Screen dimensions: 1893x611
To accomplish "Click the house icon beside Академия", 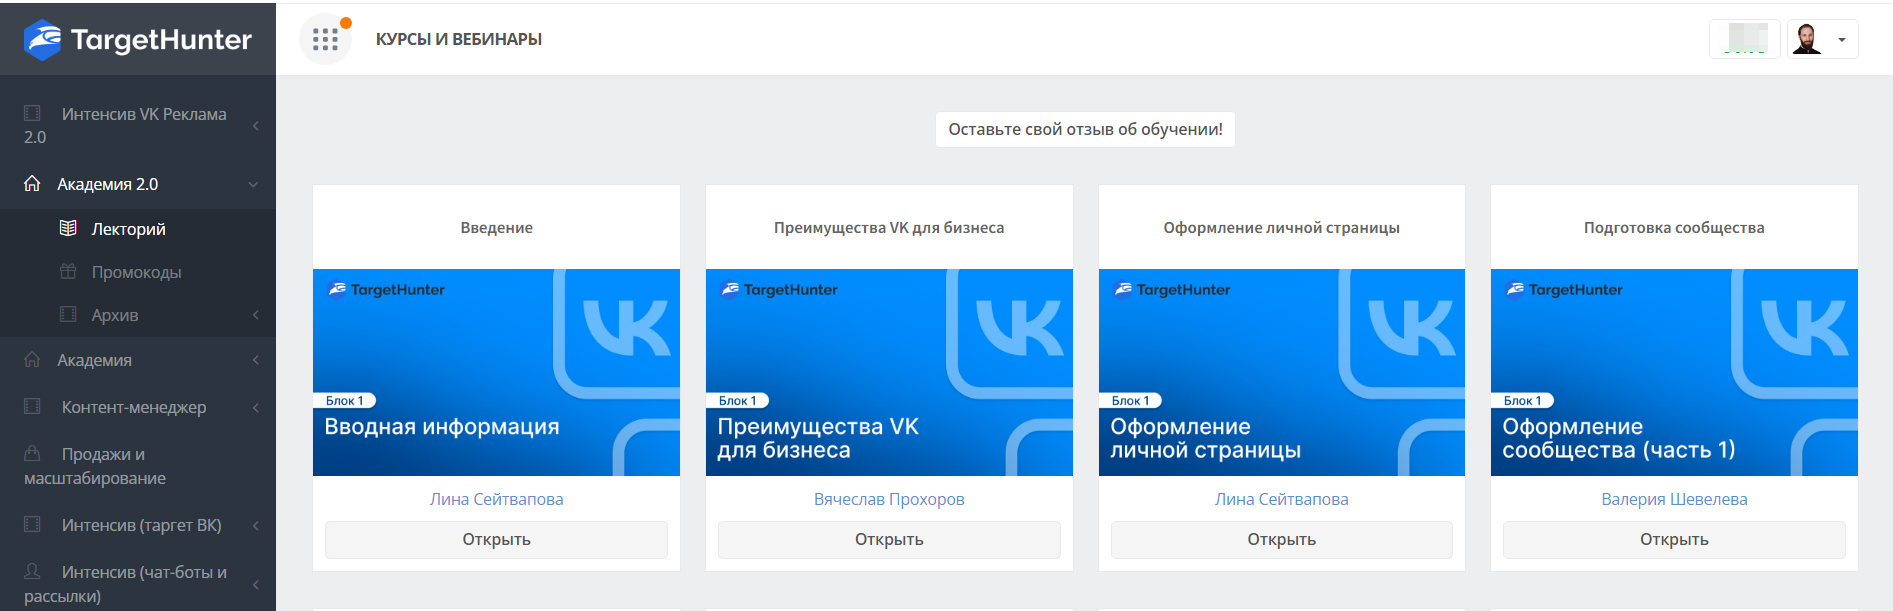I will click(32, 359).
